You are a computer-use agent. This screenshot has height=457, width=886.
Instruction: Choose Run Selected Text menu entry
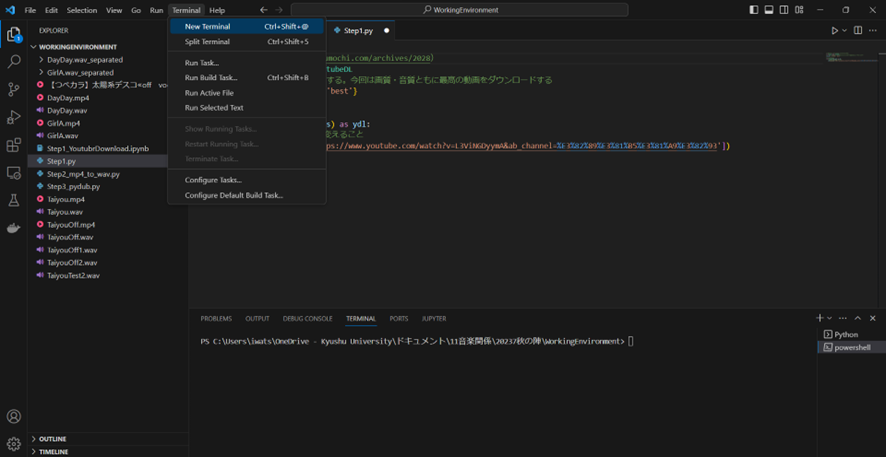pyautogui.click(x=246, y=107)
